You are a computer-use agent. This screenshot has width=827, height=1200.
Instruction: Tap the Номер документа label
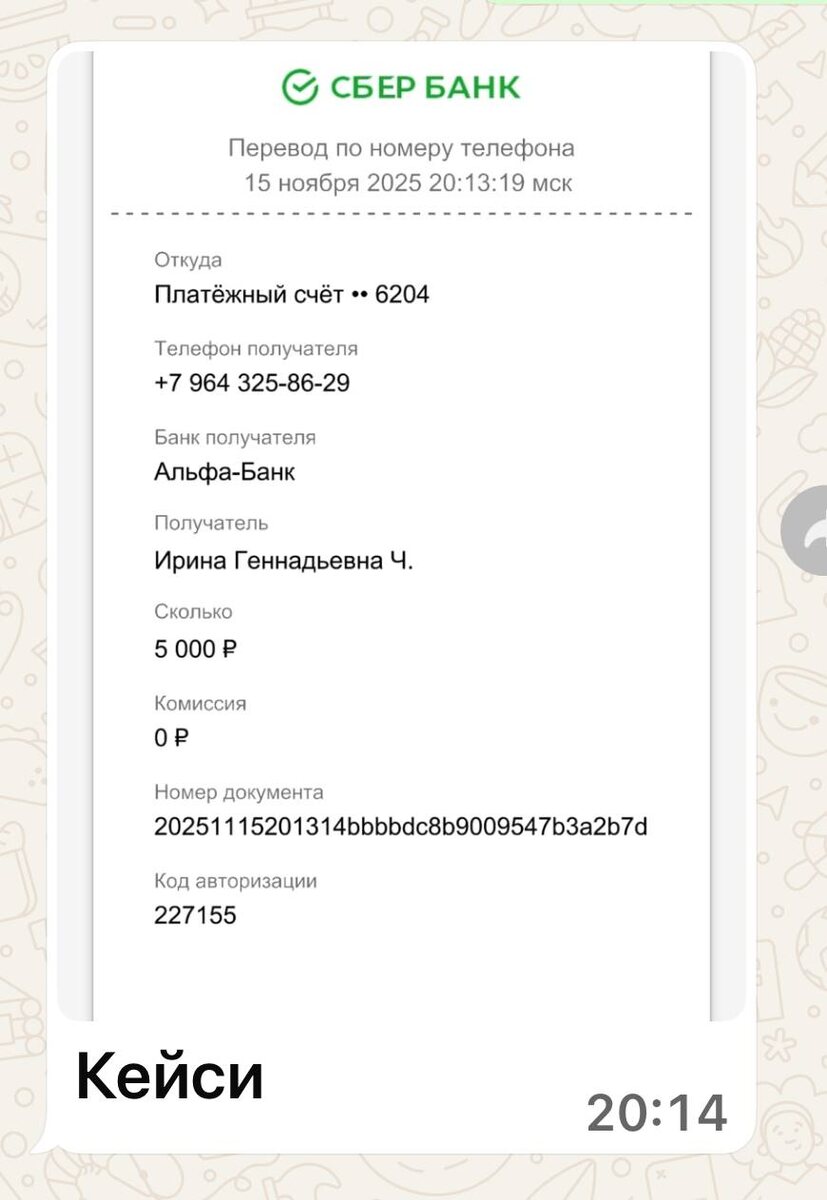(x=239, y=792)
